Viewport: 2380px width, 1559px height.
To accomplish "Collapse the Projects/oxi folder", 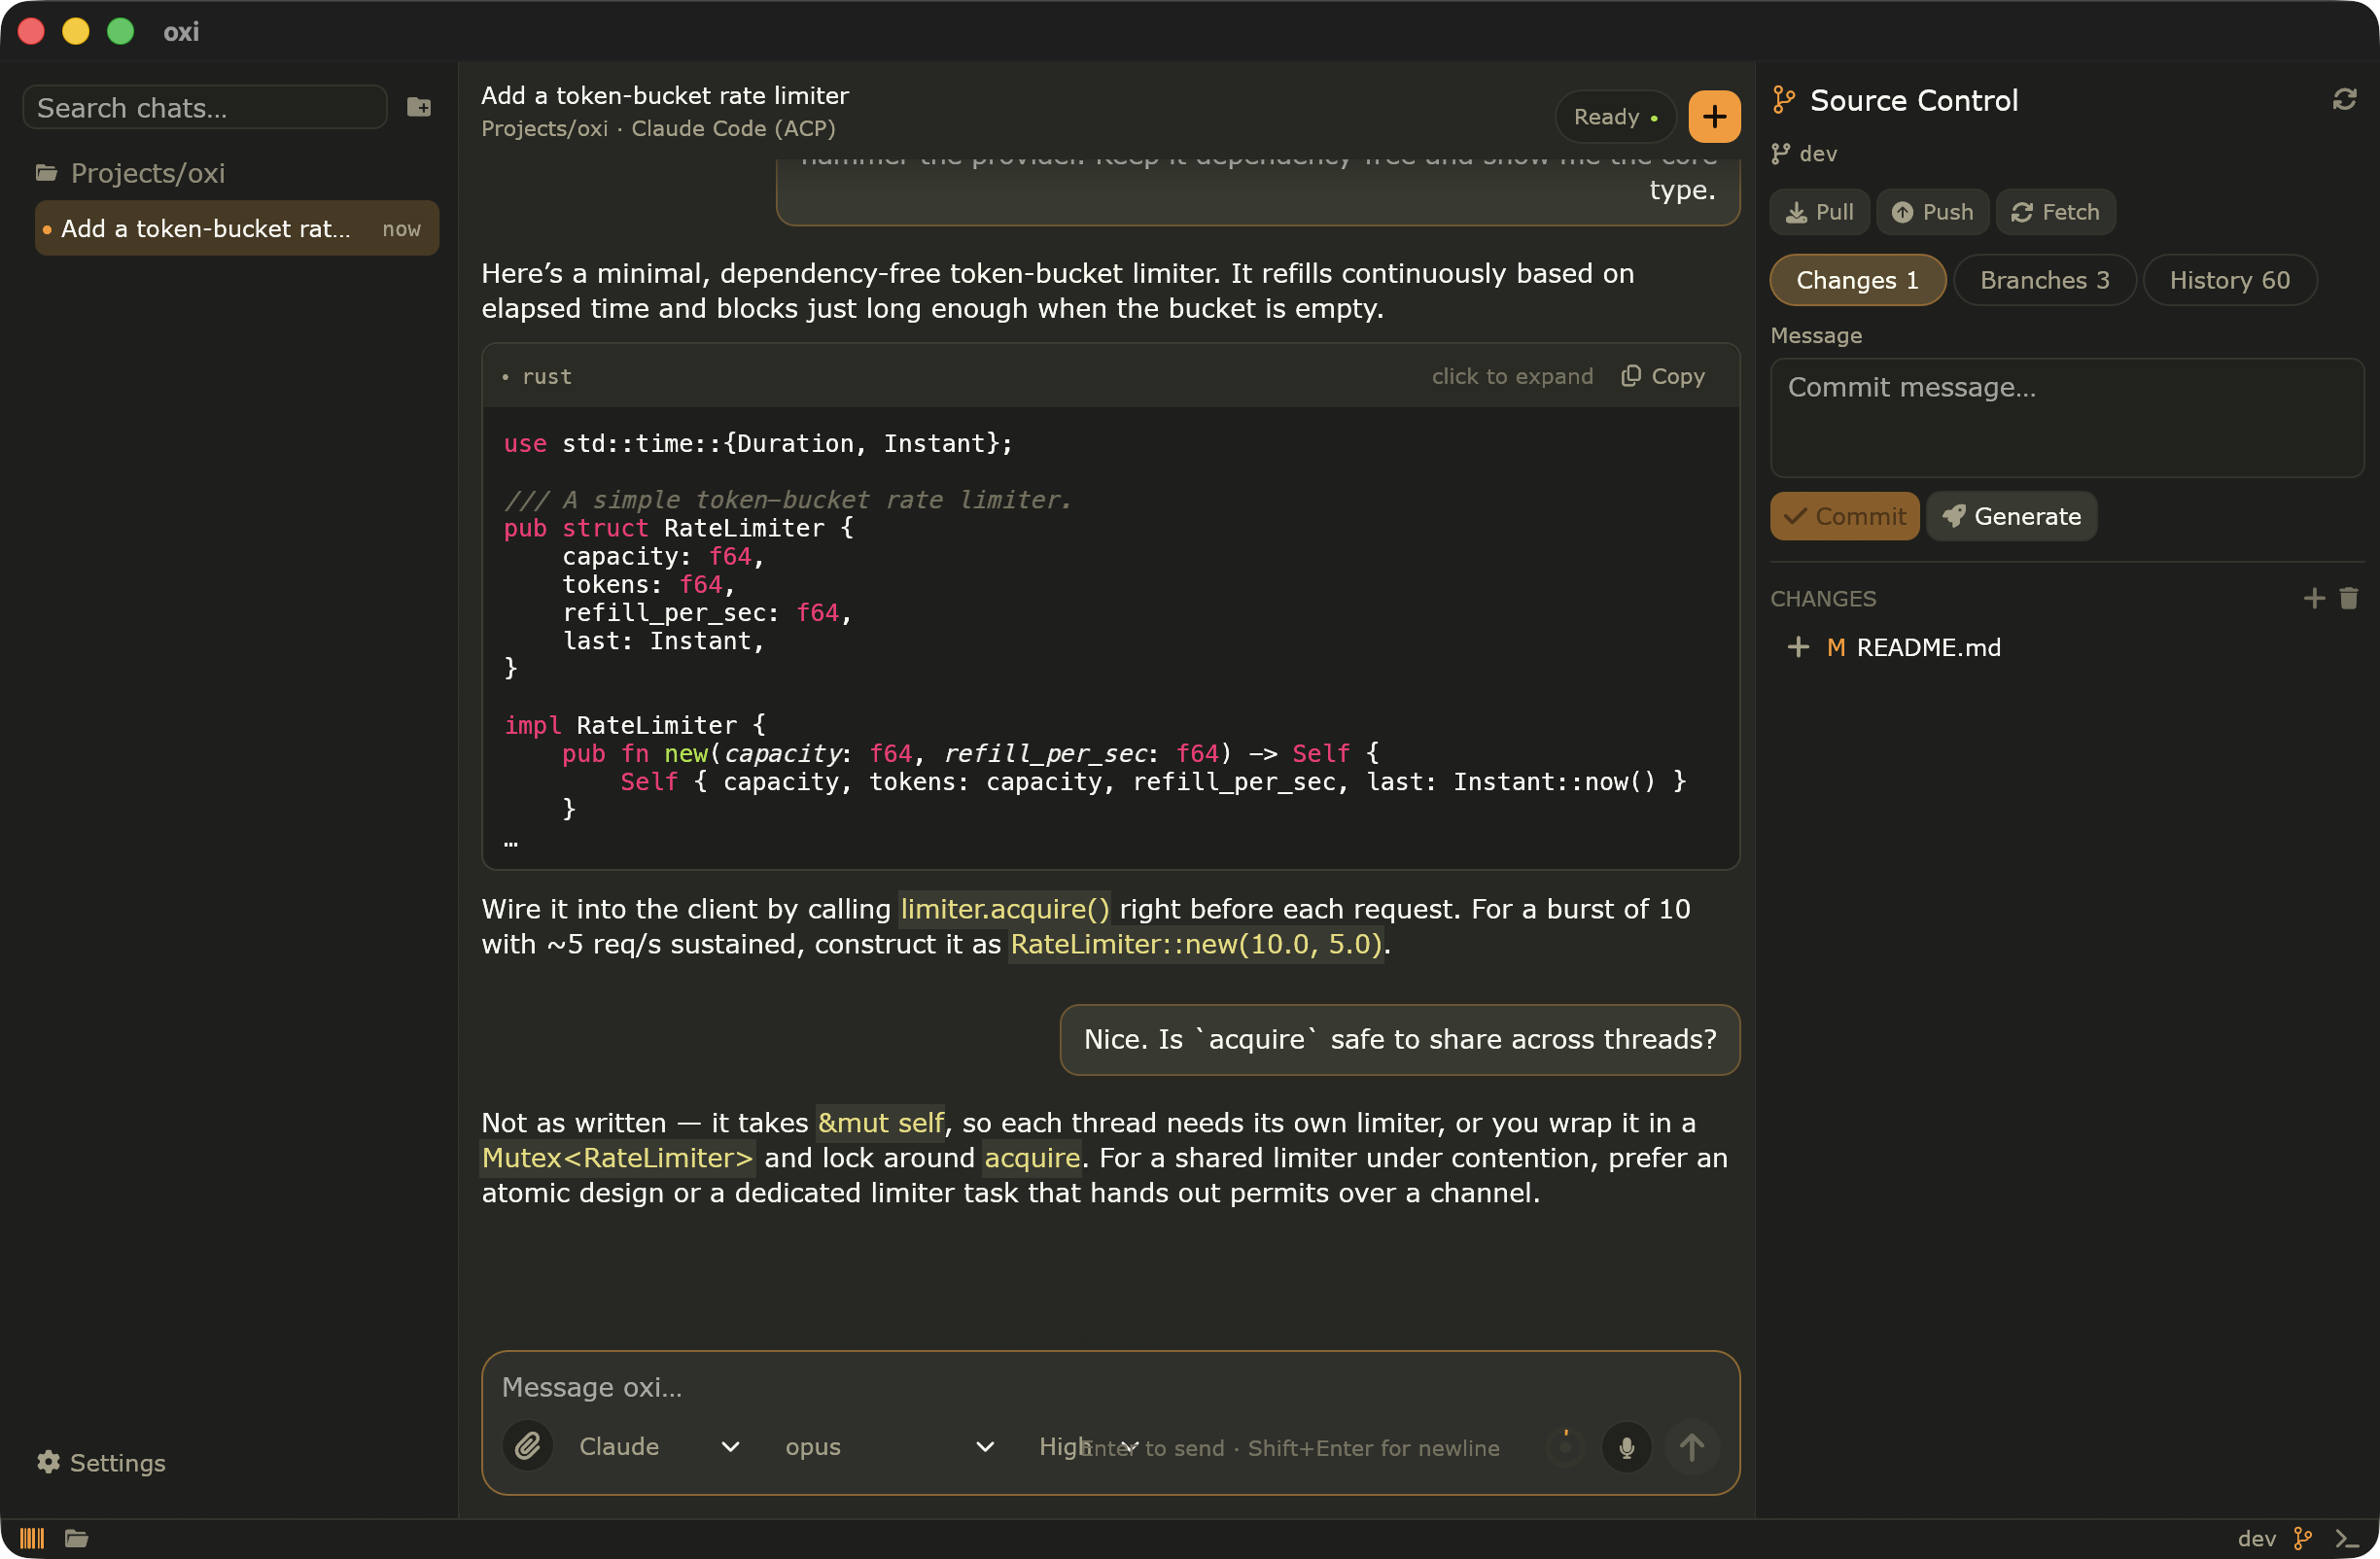I will pyautogui.click(x=130, y=173).
